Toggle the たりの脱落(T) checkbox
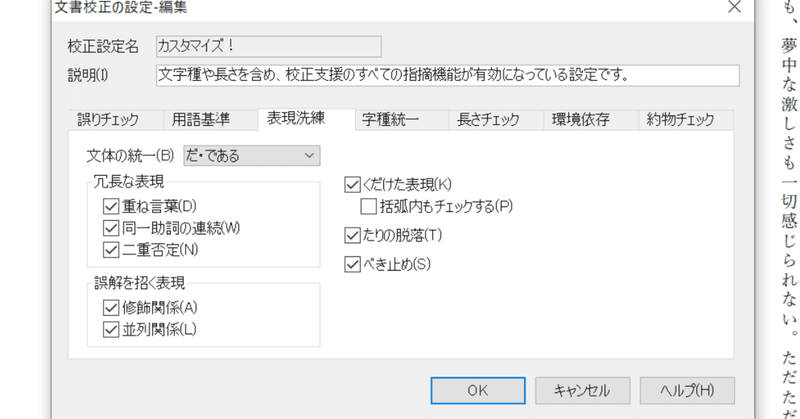800x419 pixels. click(x=351, y=235)
